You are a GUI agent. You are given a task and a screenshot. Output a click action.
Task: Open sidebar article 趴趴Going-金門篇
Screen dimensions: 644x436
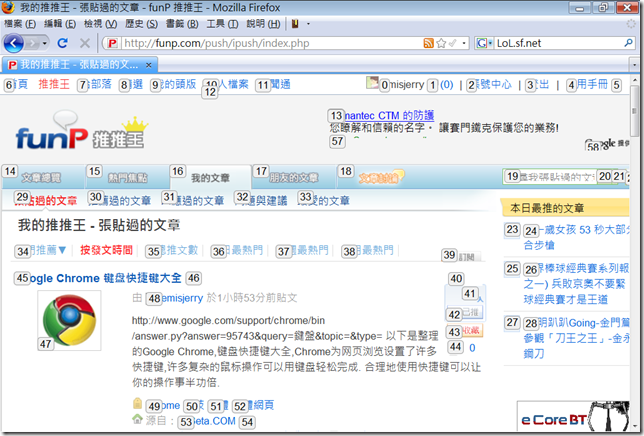(576, 338)
